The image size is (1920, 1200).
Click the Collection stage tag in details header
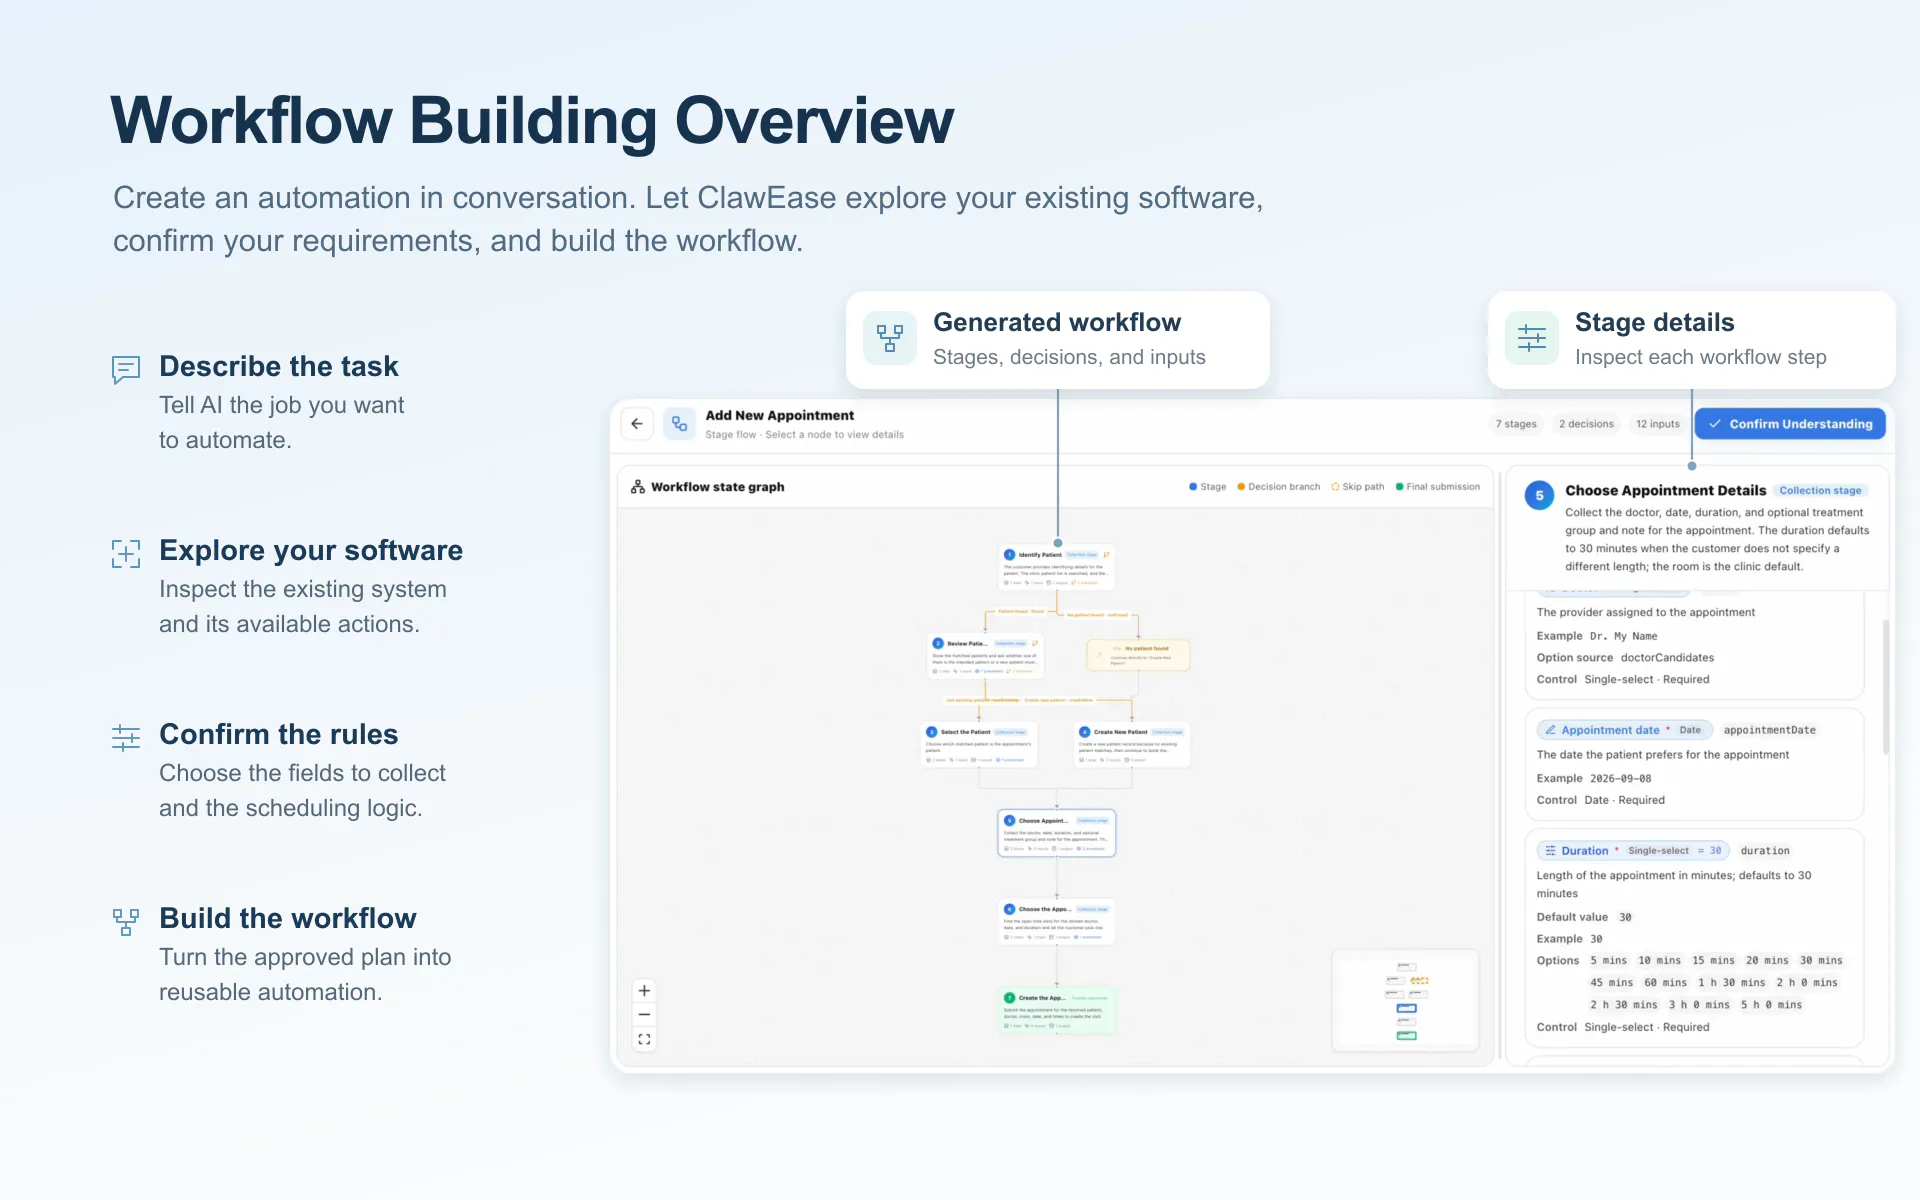pos(1820,491)
